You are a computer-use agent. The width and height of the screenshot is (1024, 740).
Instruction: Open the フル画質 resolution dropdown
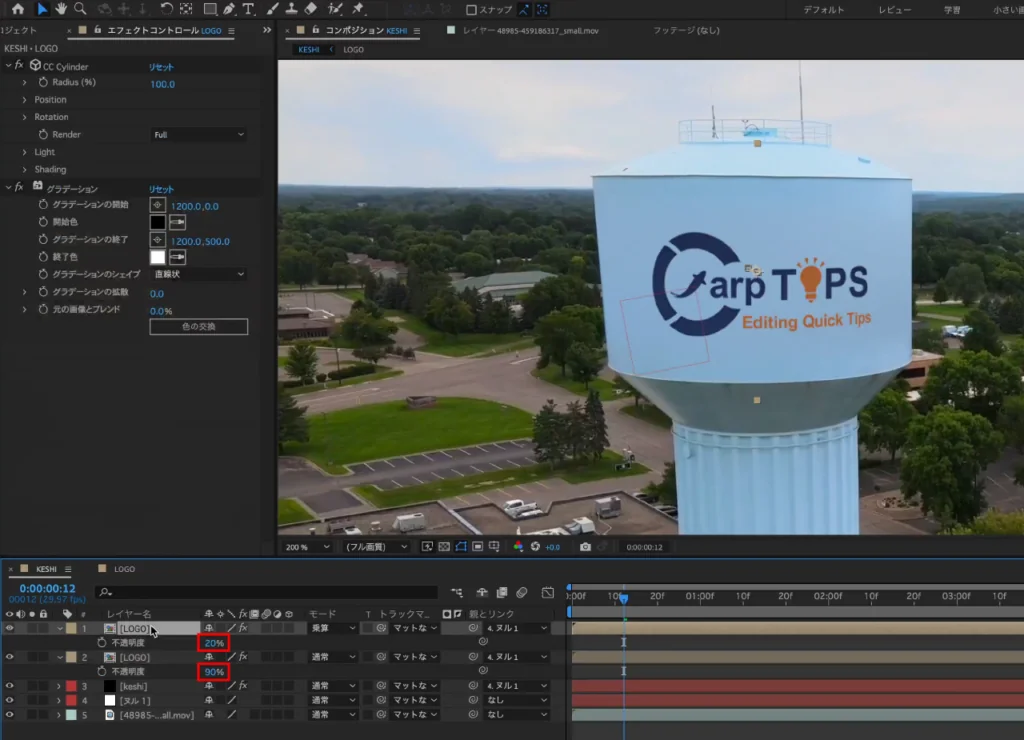(377, 547)
